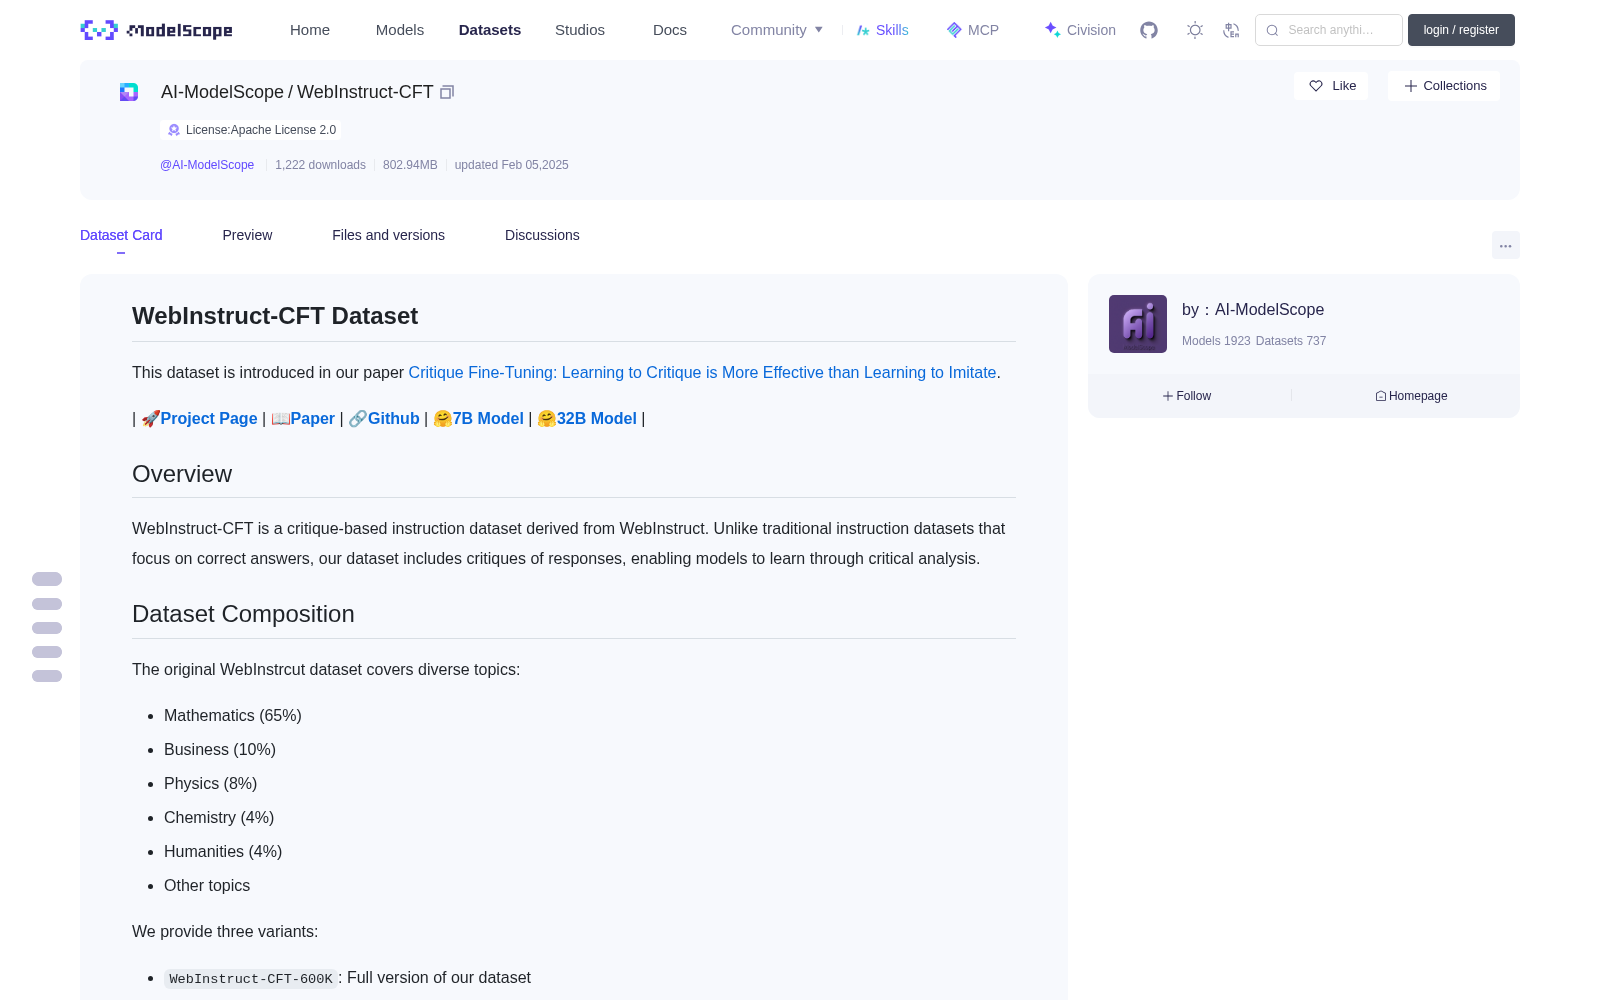The width and height of the screenshot is (1600, 1000).
Task: Click the 'Physics (8%)' list item
Action: click(x=211, y=784)
